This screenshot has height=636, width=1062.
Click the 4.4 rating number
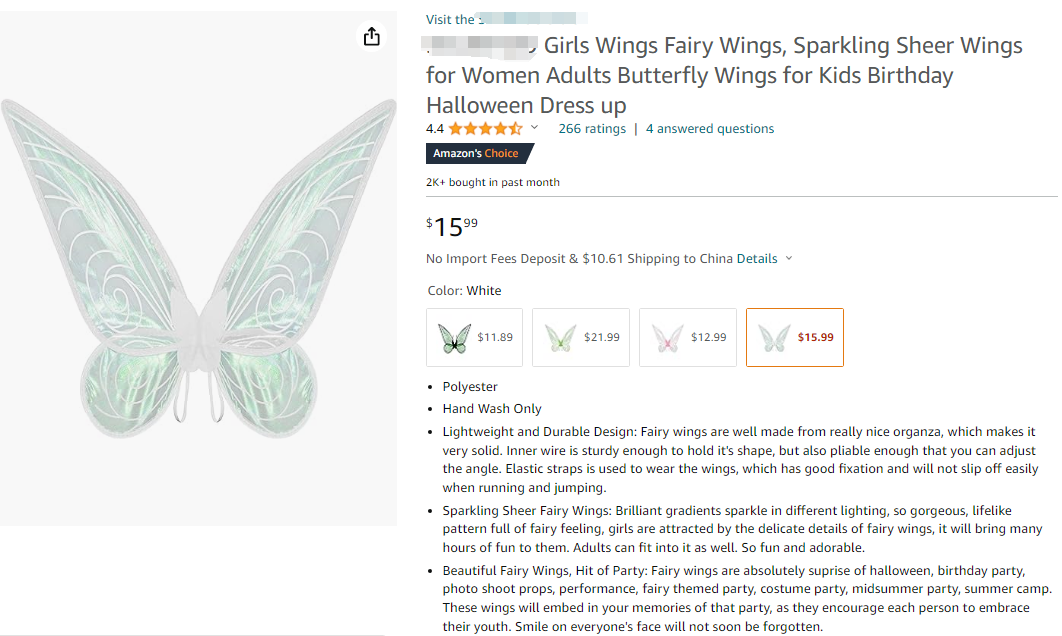[x=435, y=129]
